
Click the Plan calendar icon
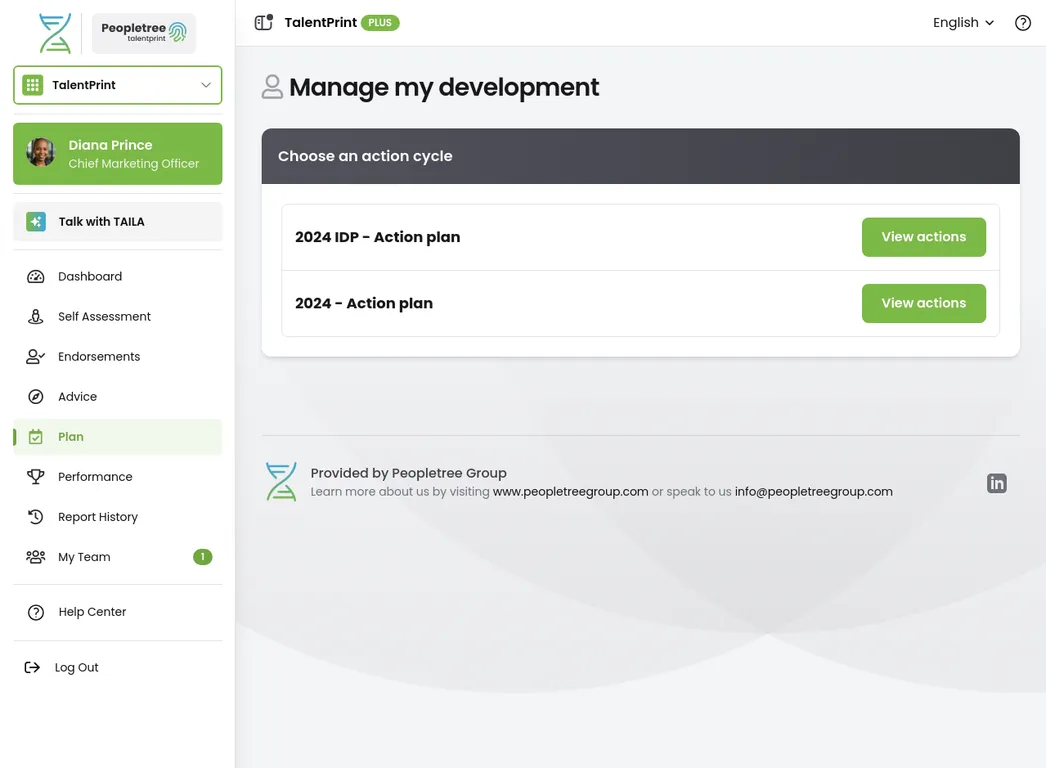coord(35,436)
